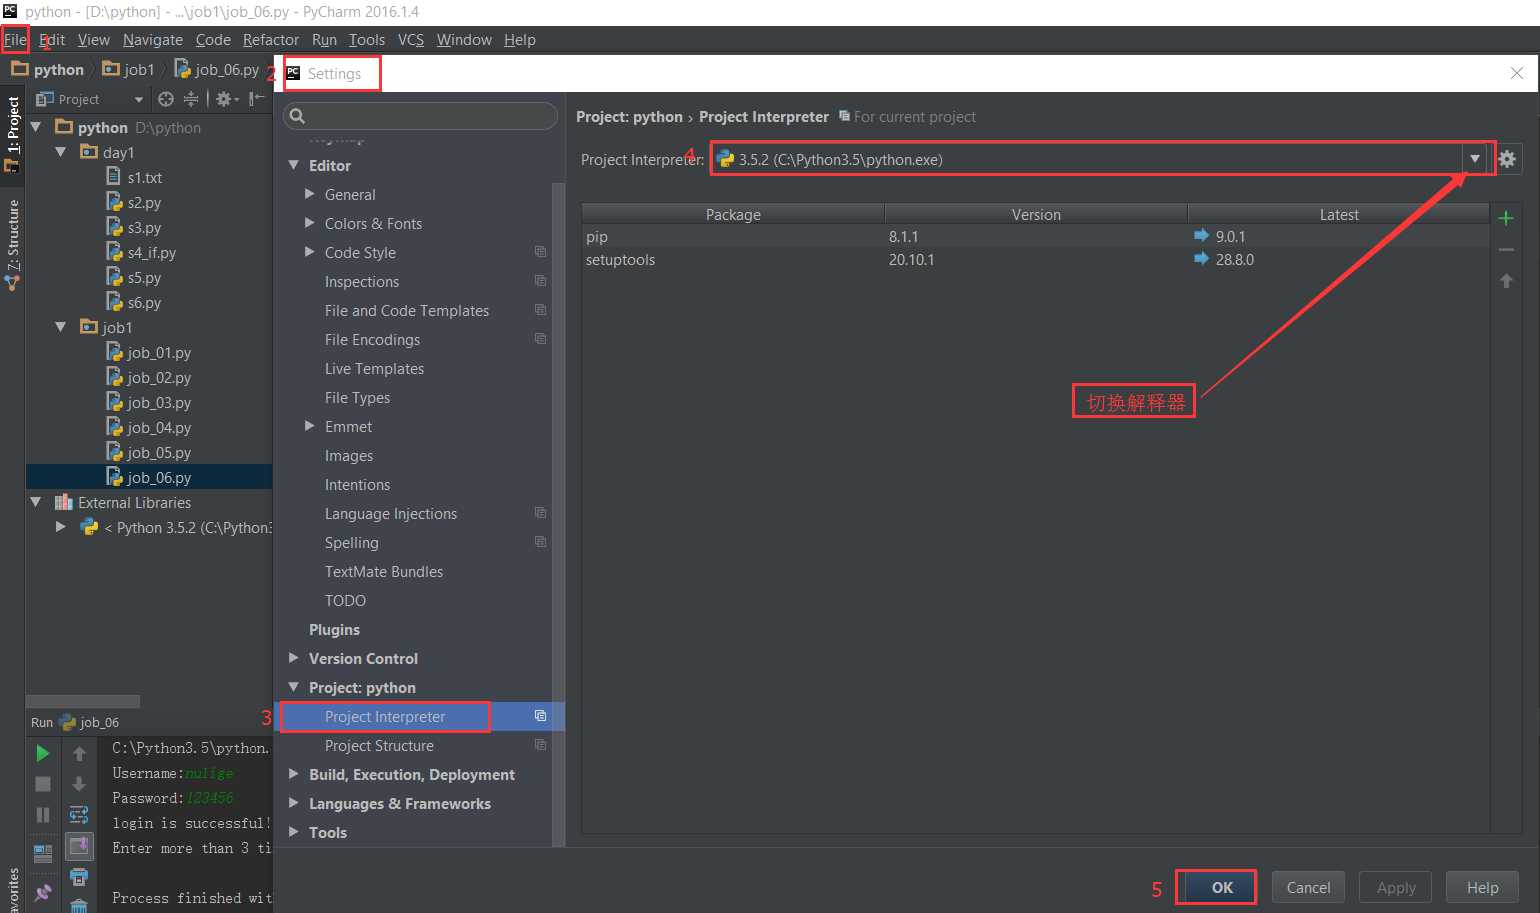Click the restore layout icon in Run panel
Image resolution: width=1540 pixels, height=913 pixels.
pyautogui.click(x=43, y=853)
